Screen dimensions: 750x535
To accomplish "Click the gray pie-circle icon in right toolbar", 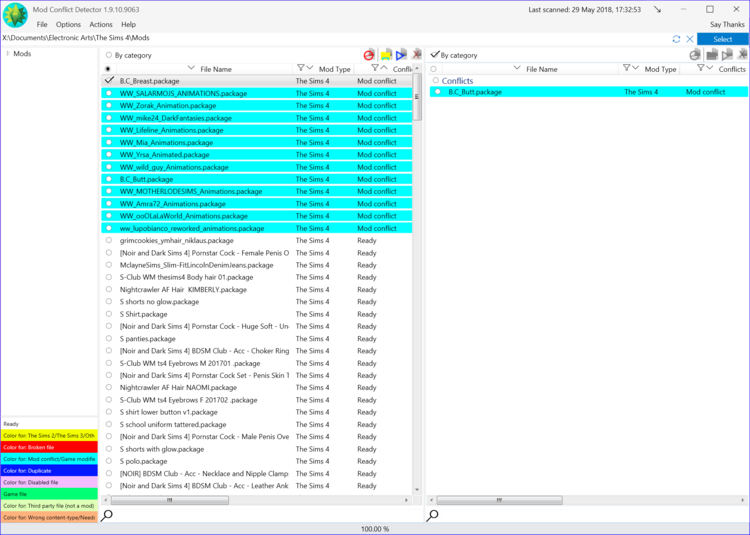I will click(x=695, y=55).
